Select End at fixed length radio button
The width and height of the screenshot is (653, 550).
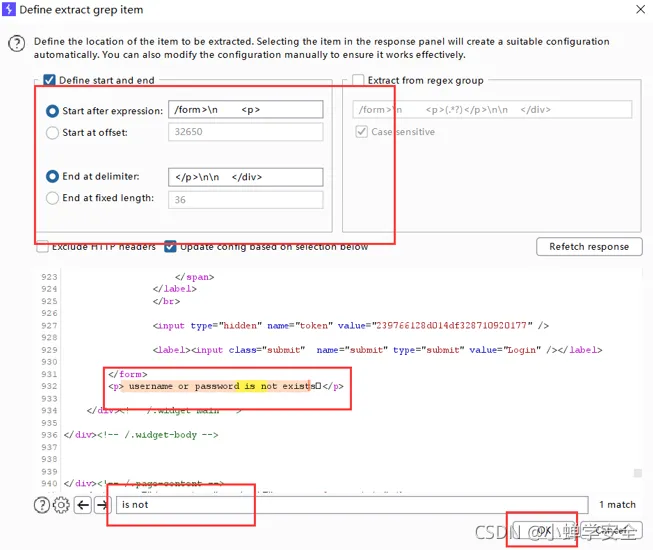tap(52, 198)
